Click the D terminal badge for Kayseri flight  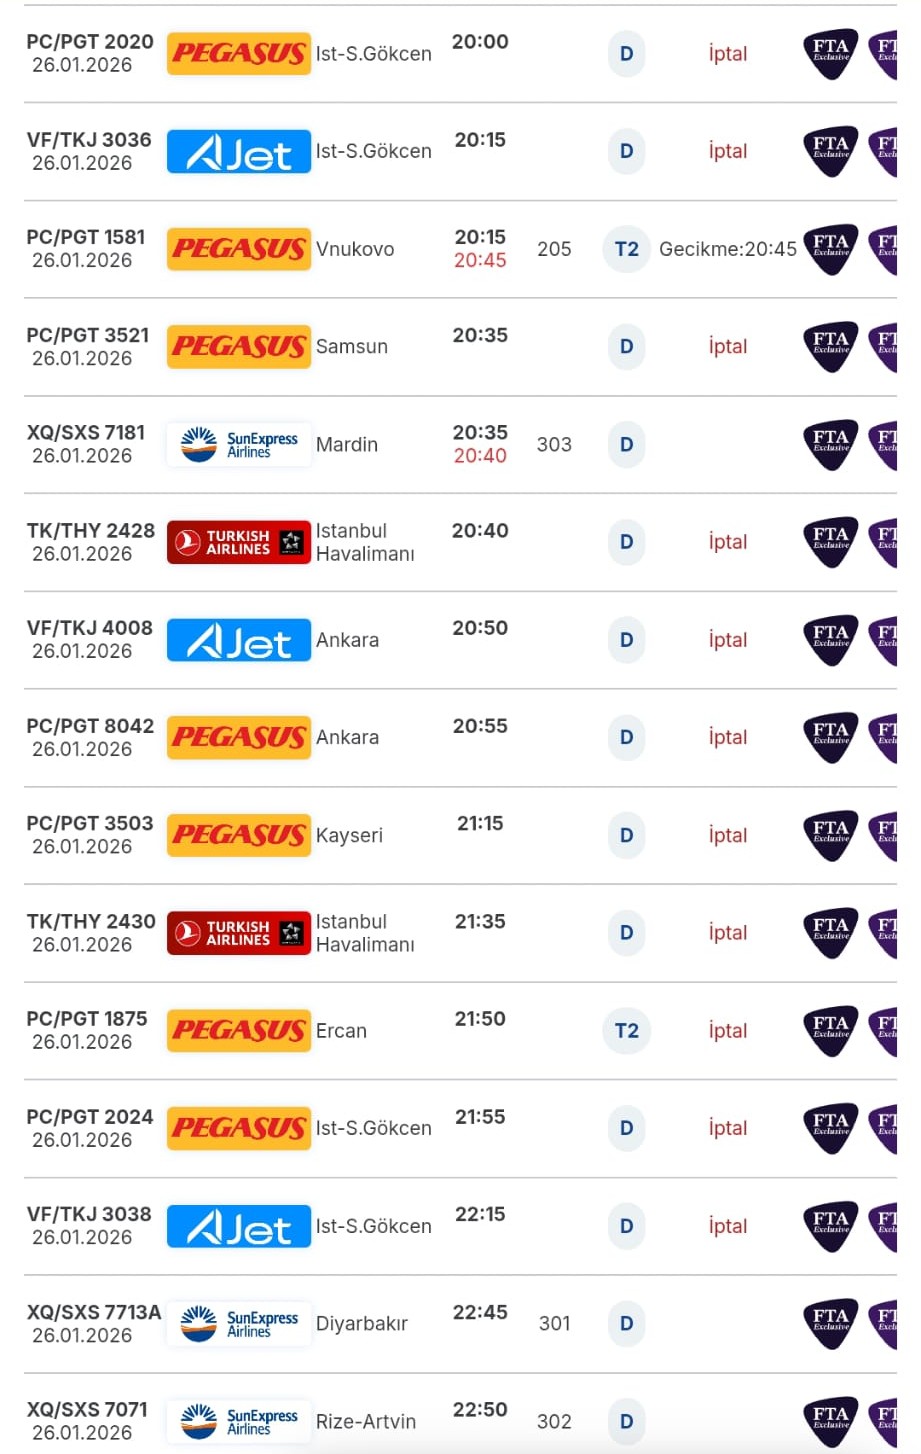626,835
